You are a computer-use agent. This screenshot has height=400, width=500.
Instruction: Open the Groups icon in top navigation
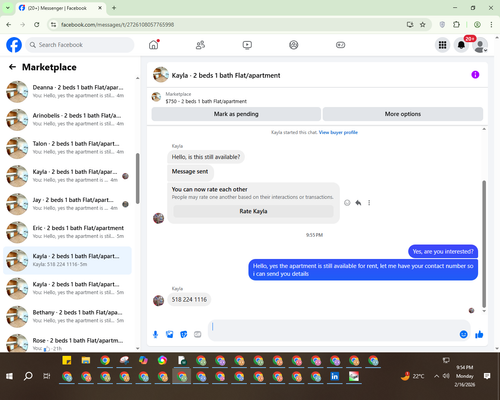click(294, 45)
